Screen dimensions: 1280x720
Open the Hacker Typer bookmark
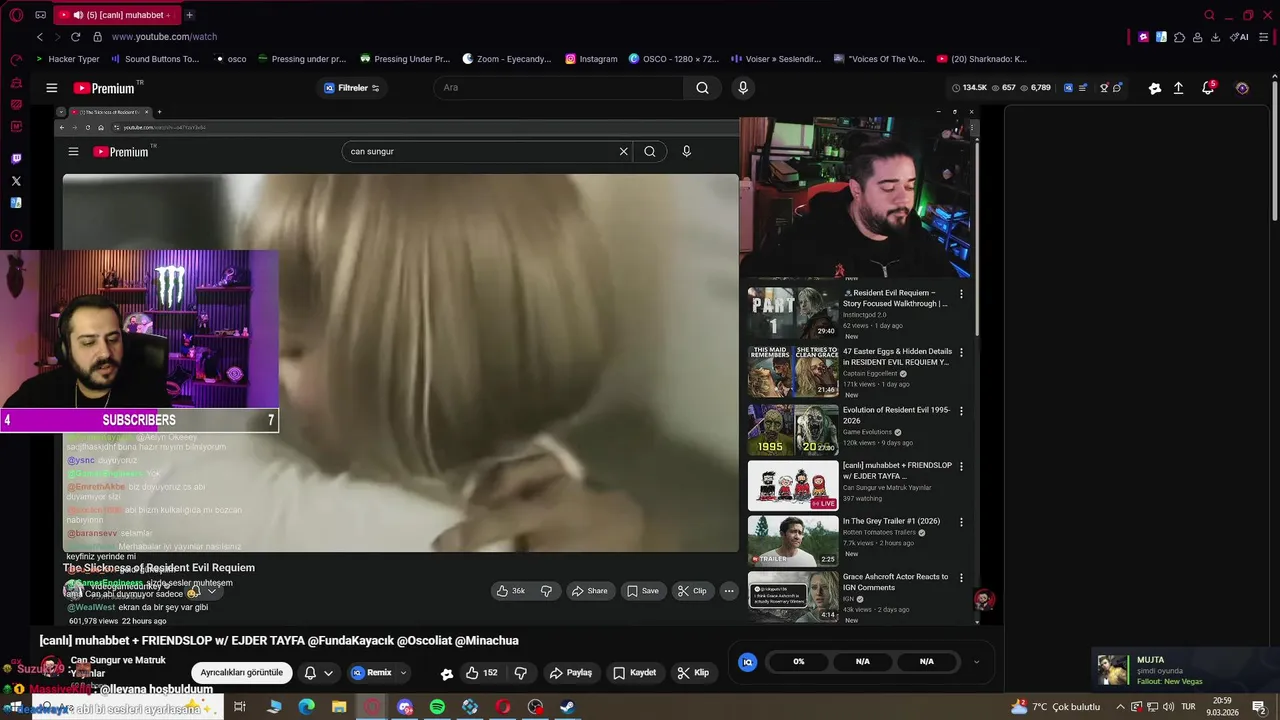[67, 59]
